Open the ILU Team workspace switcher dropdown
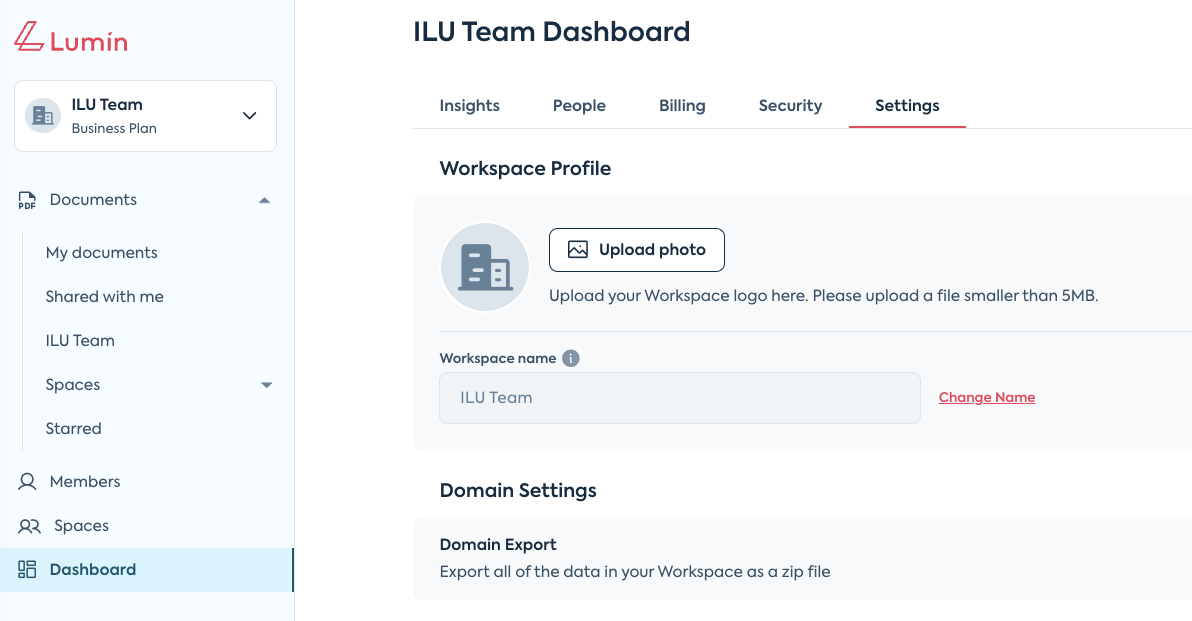The image size is (1192, 621). pos(145,116)
